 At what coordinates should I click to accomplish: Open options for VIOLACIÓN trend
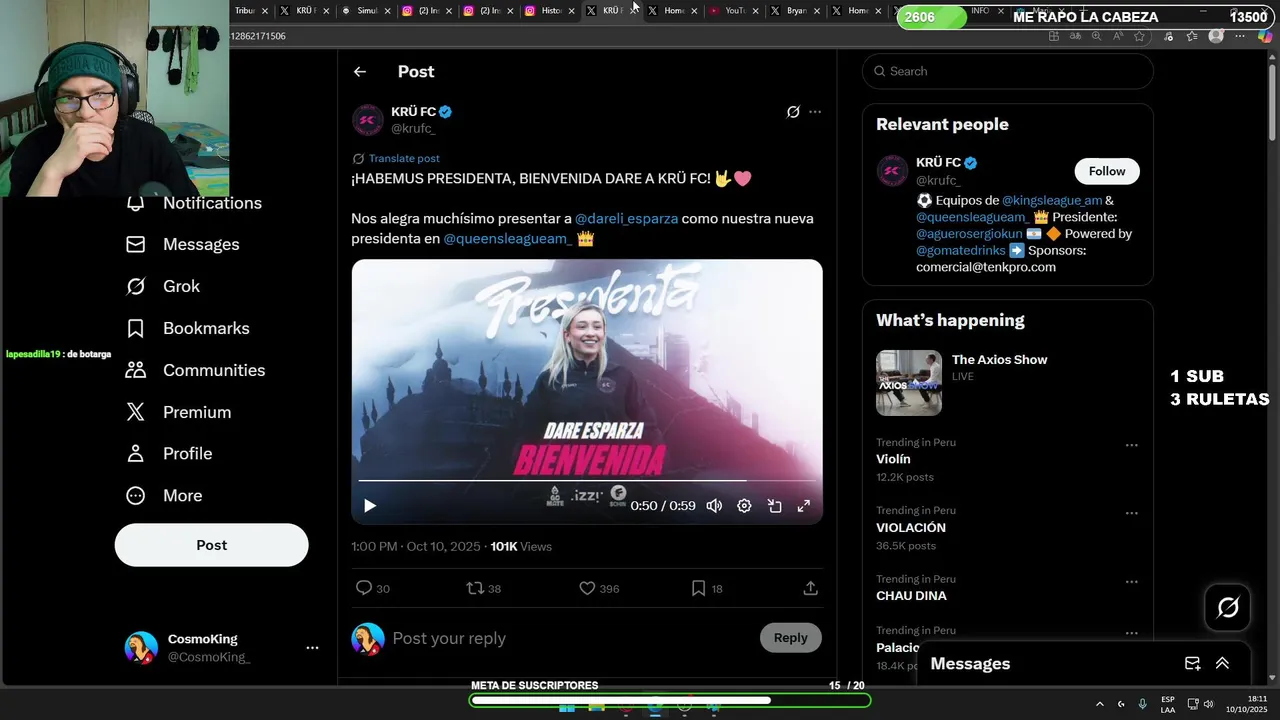1131,513
